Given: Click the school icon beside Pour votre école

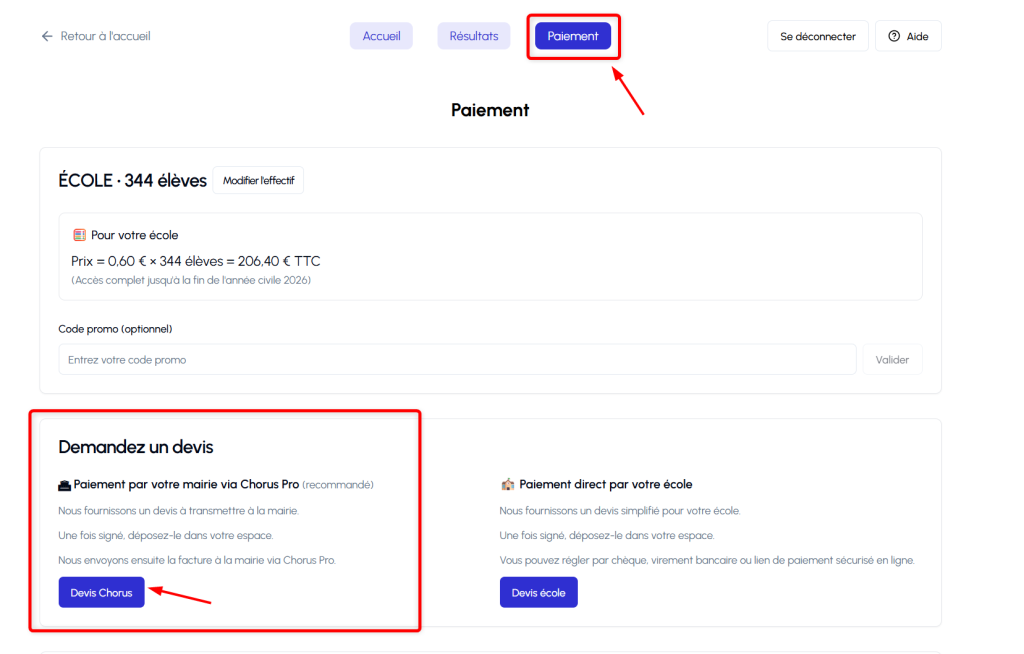Looking at the screenshot, I should pos(79,235).
